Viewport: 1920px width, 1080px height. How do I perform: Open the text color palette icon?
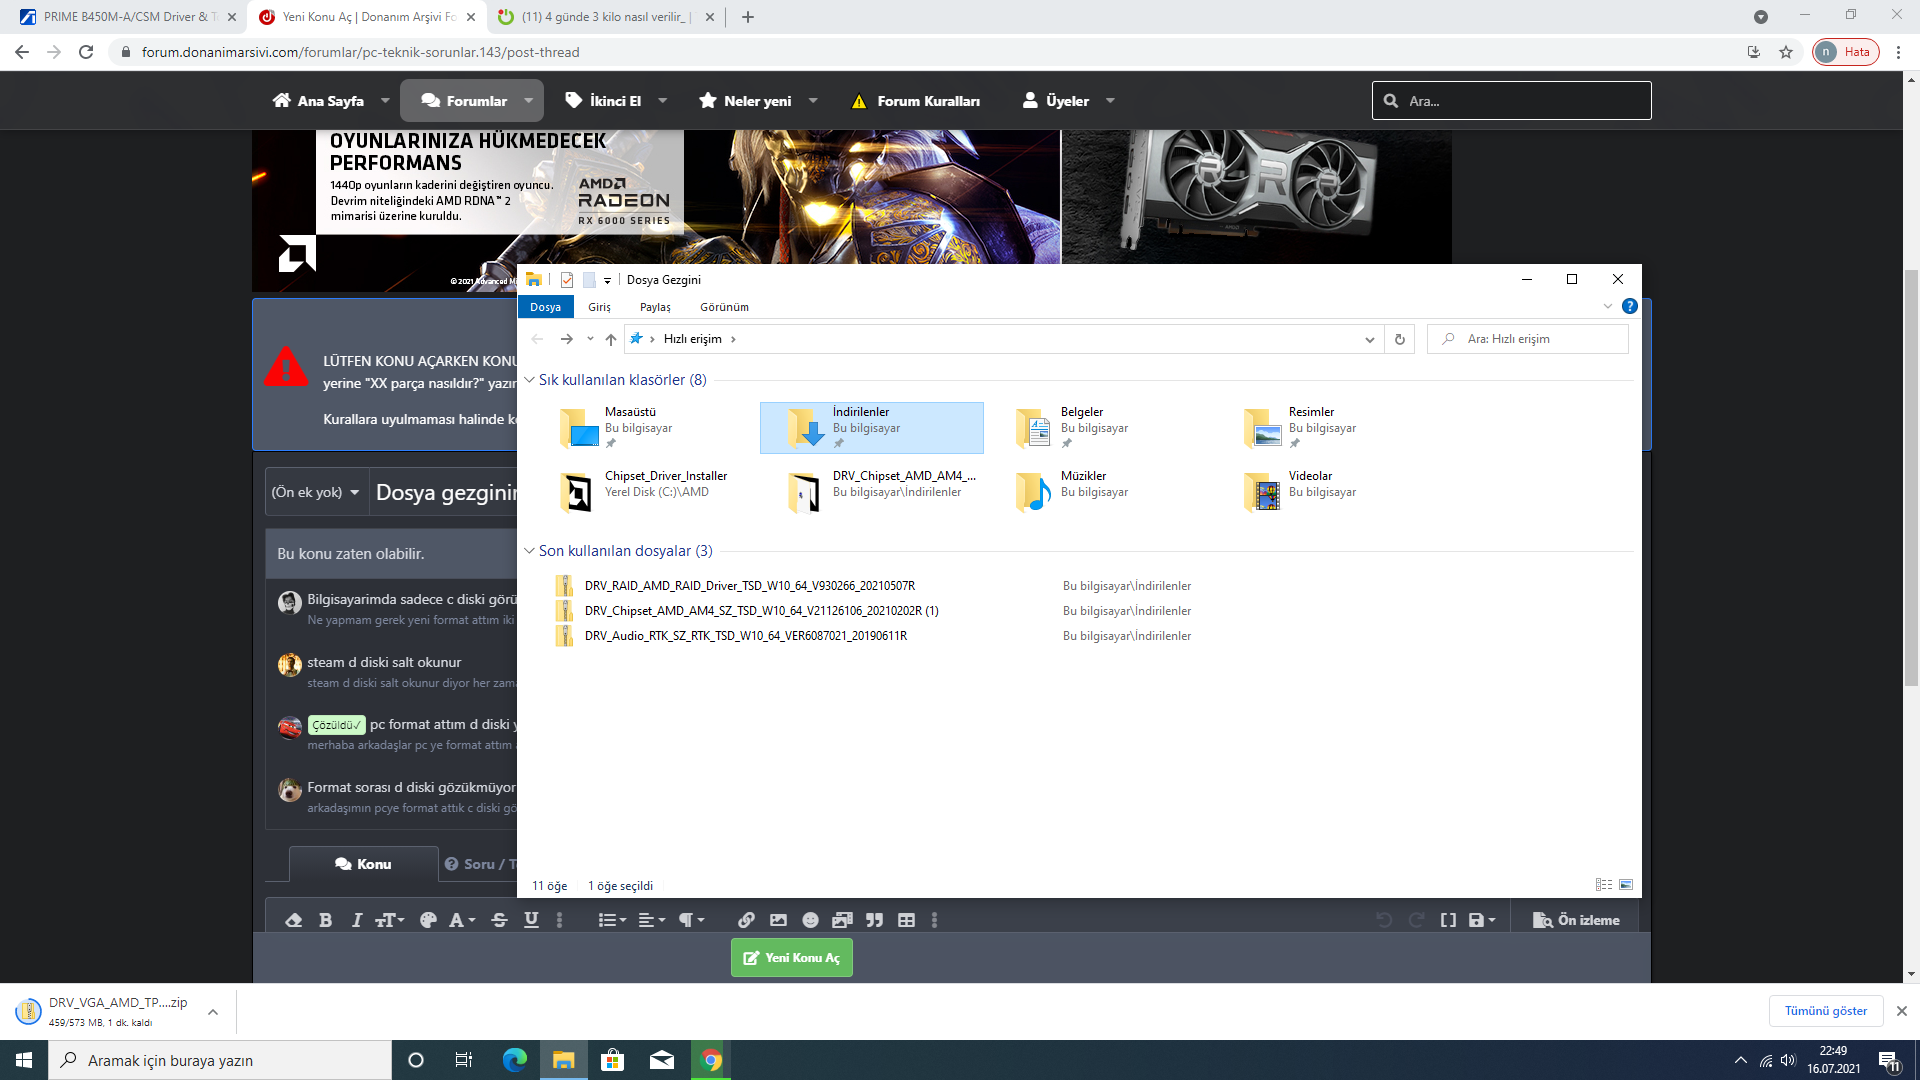pyautogui.click(x=428, y=920)
